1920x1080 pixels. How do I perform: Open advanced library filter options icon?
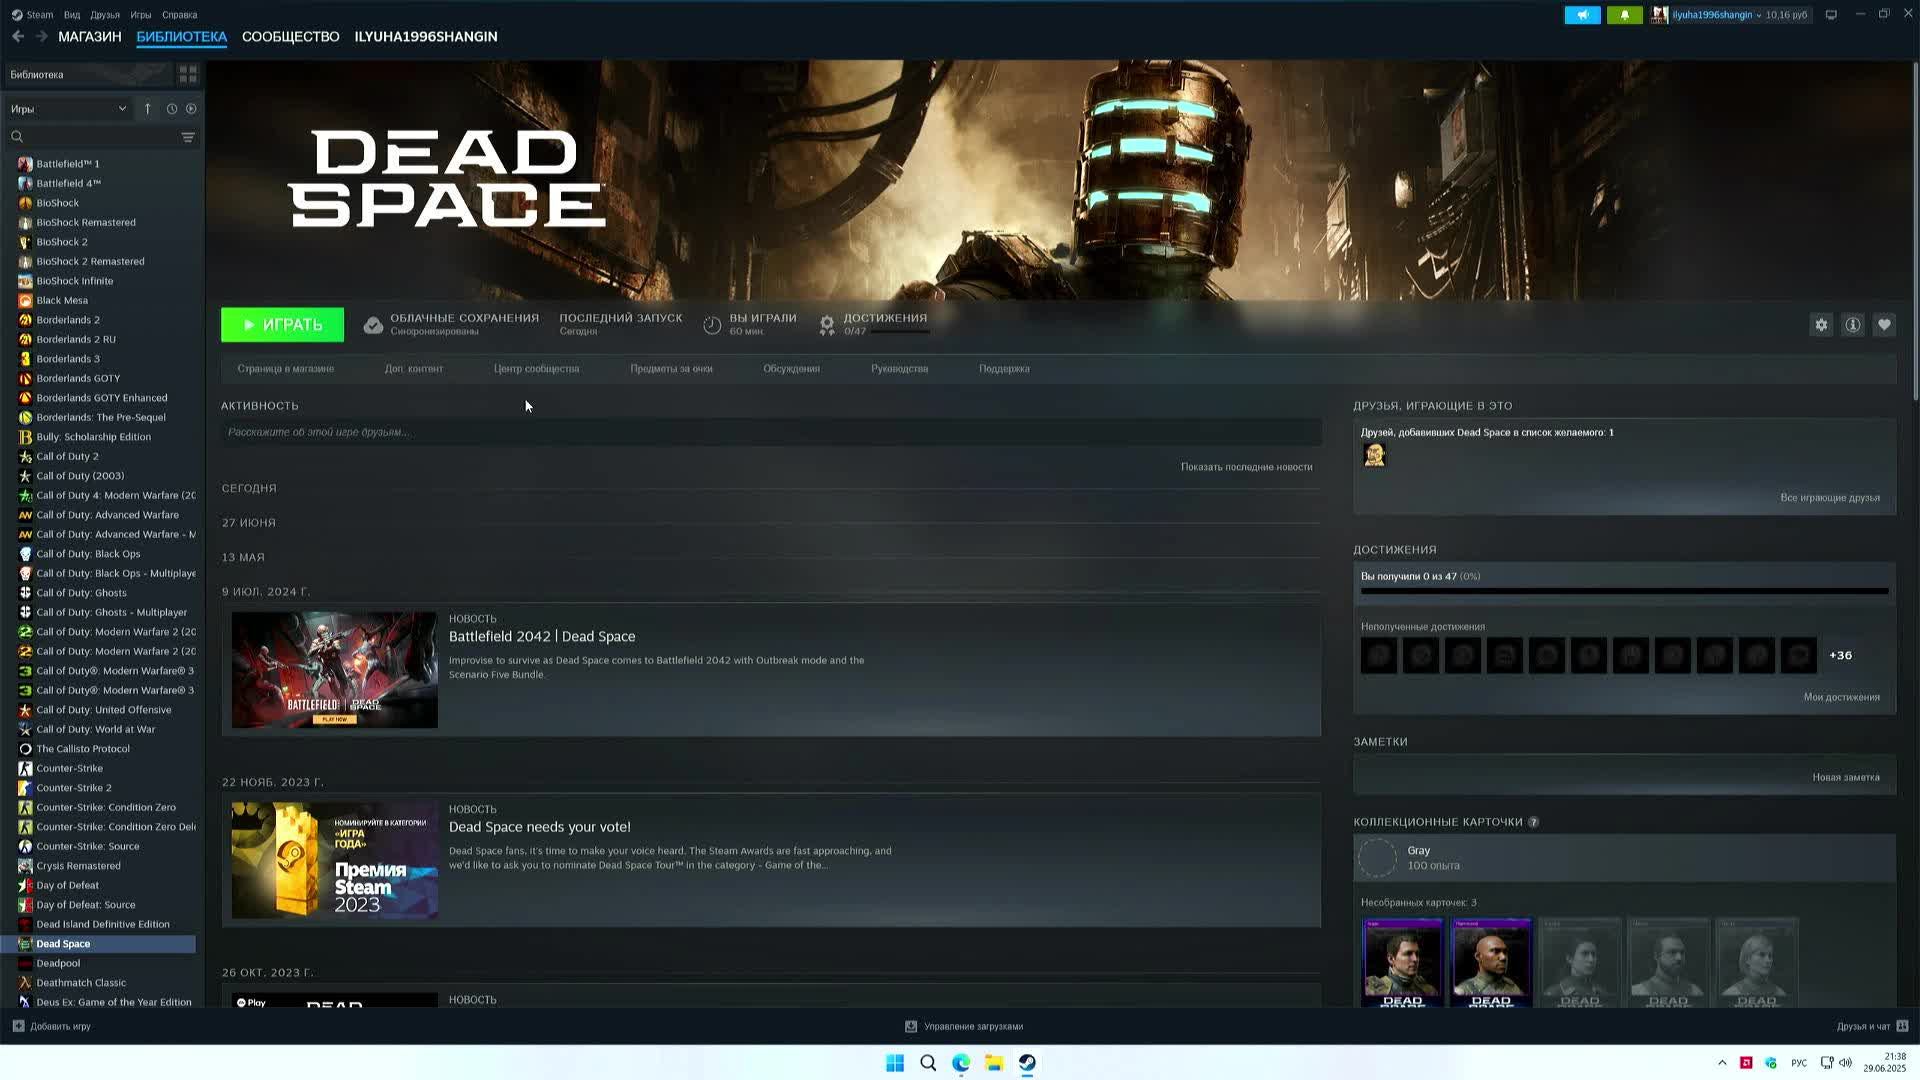tap(188, 137)
